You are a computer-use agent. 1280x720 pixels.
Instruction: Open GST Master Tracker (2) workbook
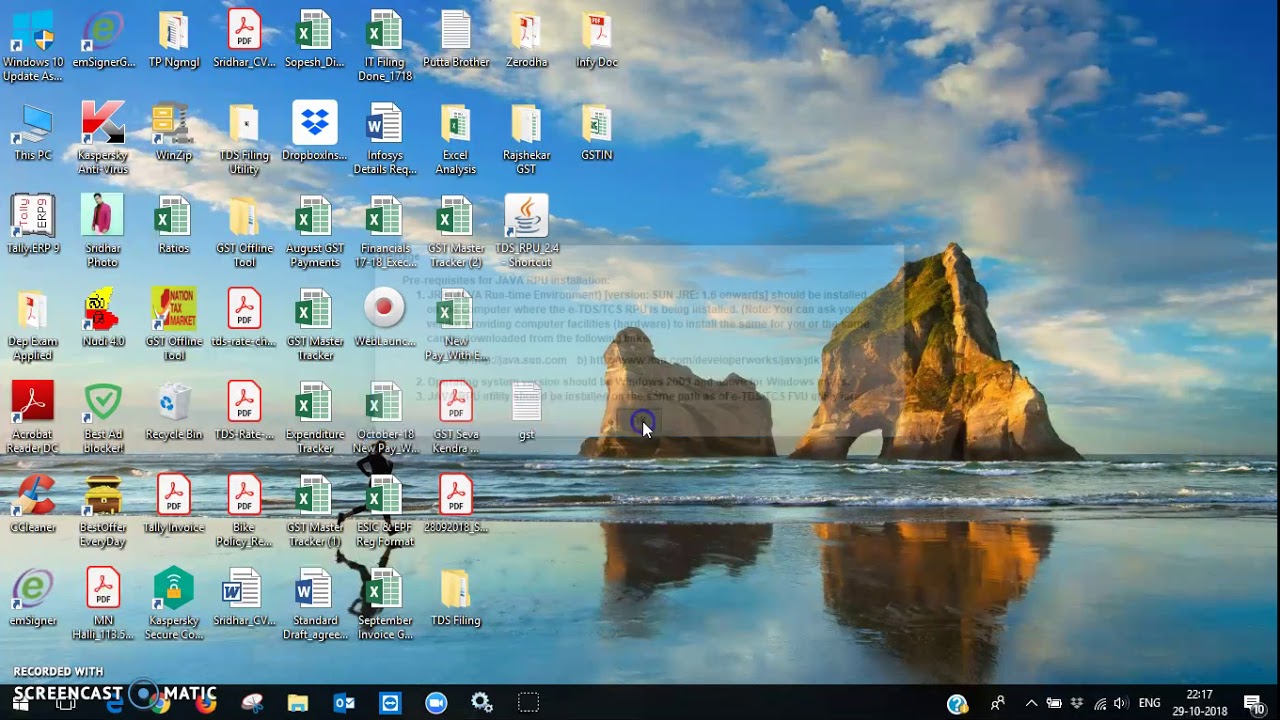coord(455,231)
